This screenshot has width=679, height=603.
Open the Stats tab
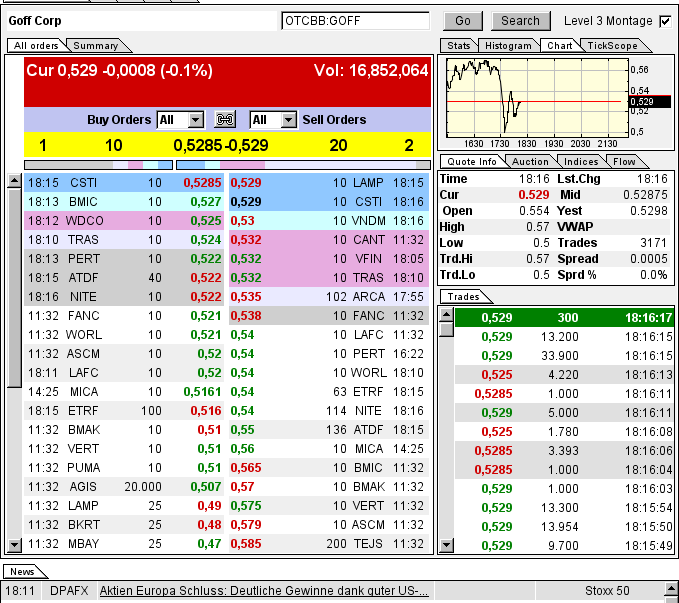coord(459,45)
